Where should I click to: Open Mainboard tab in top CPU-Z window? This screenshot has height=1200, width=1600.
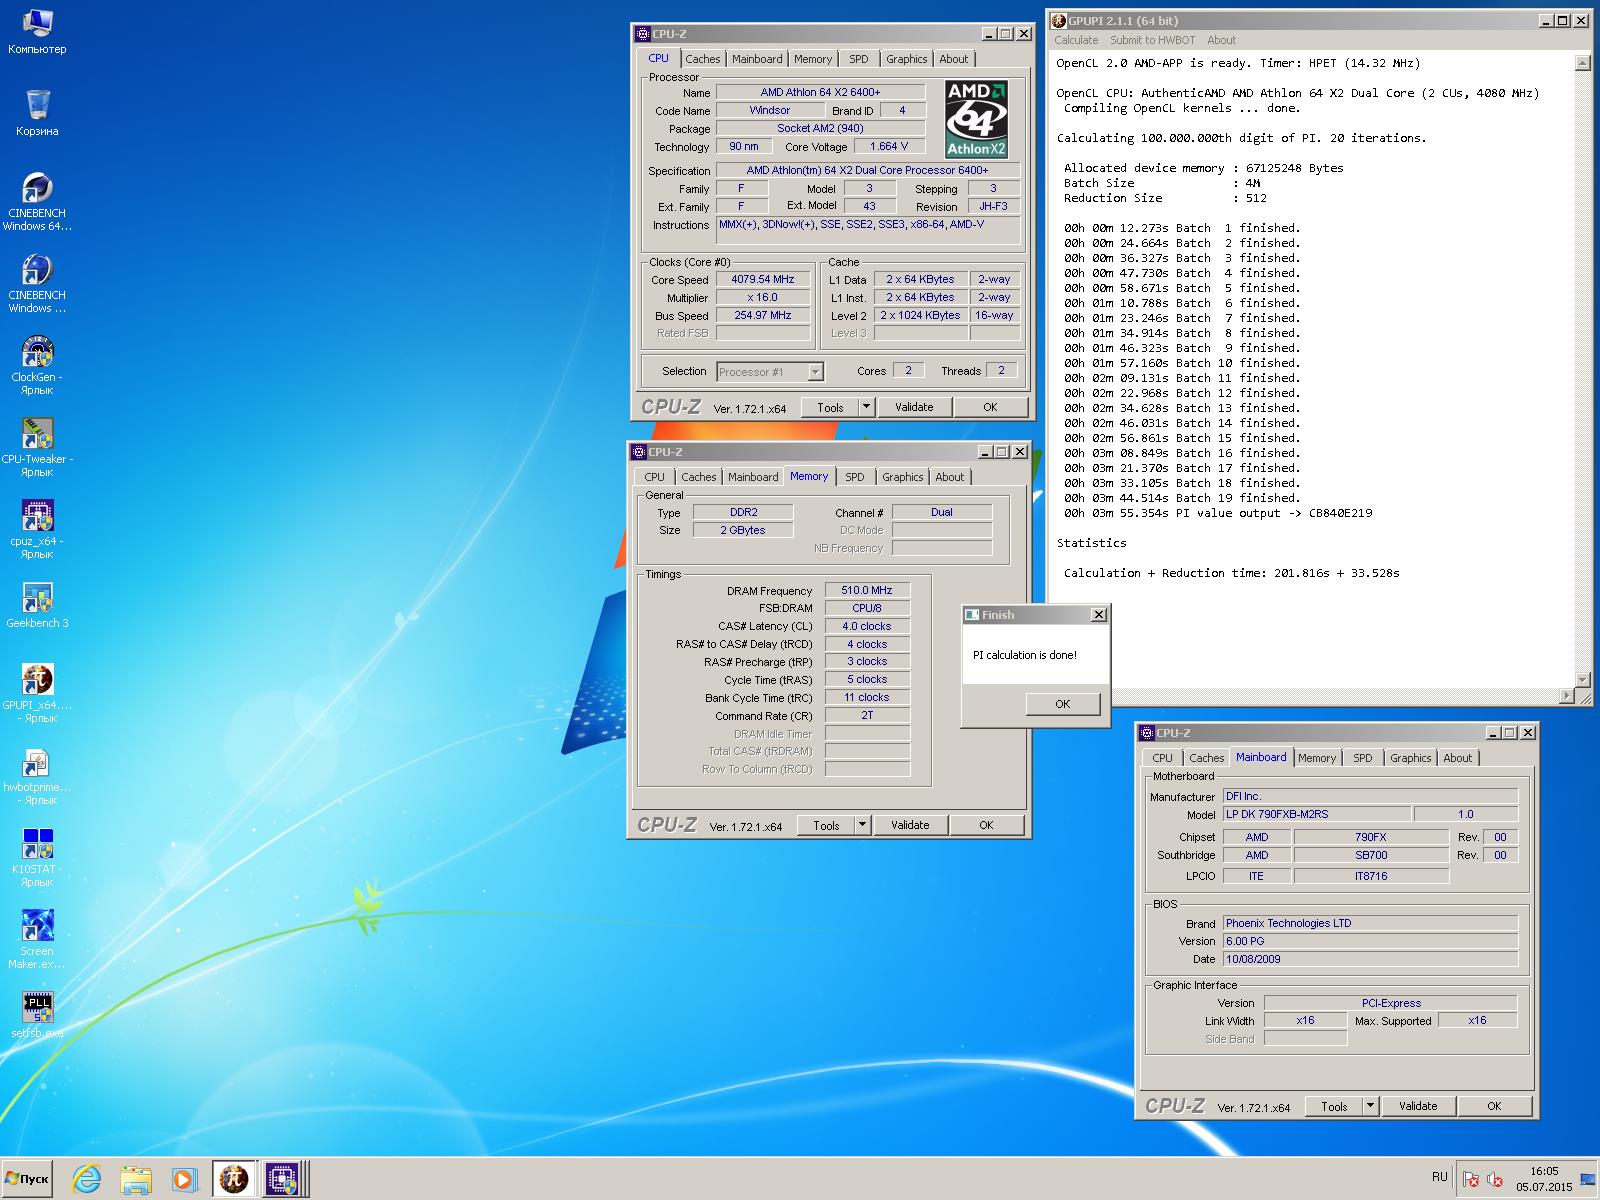click(x=757, y=59)
